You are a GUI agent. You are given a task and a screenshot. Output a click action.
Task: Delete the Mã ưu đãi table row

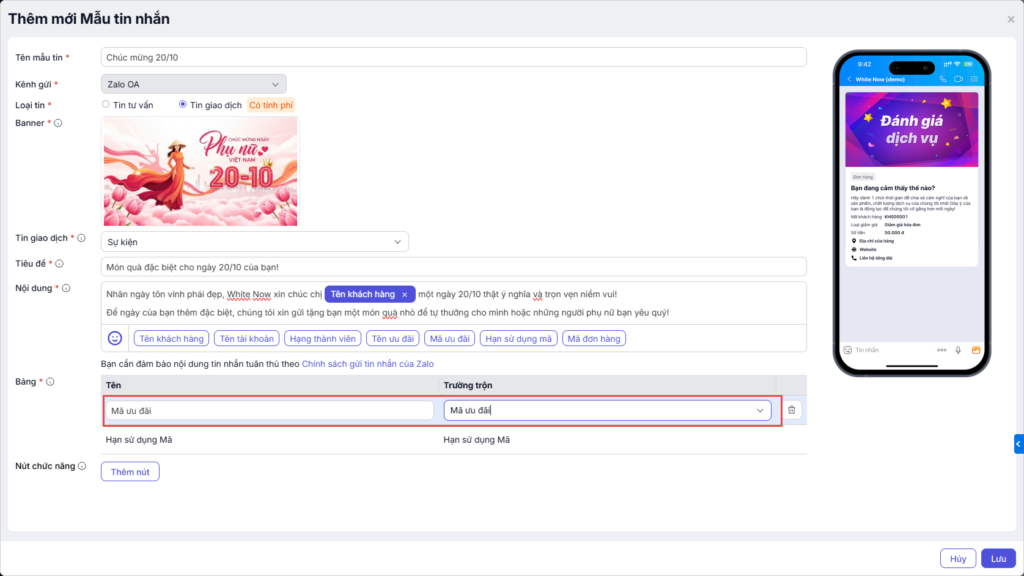[792, 410]
